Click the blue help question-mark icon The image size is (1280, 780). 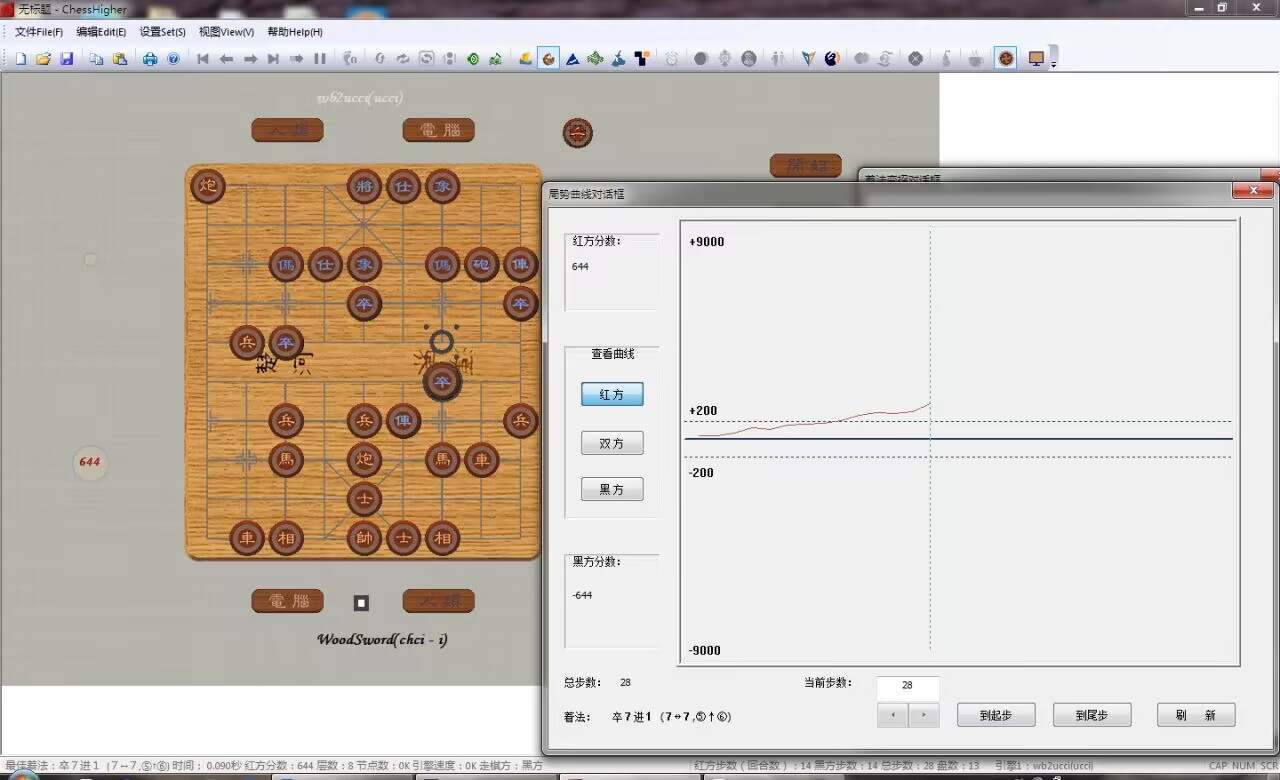[x=173, y=59]
